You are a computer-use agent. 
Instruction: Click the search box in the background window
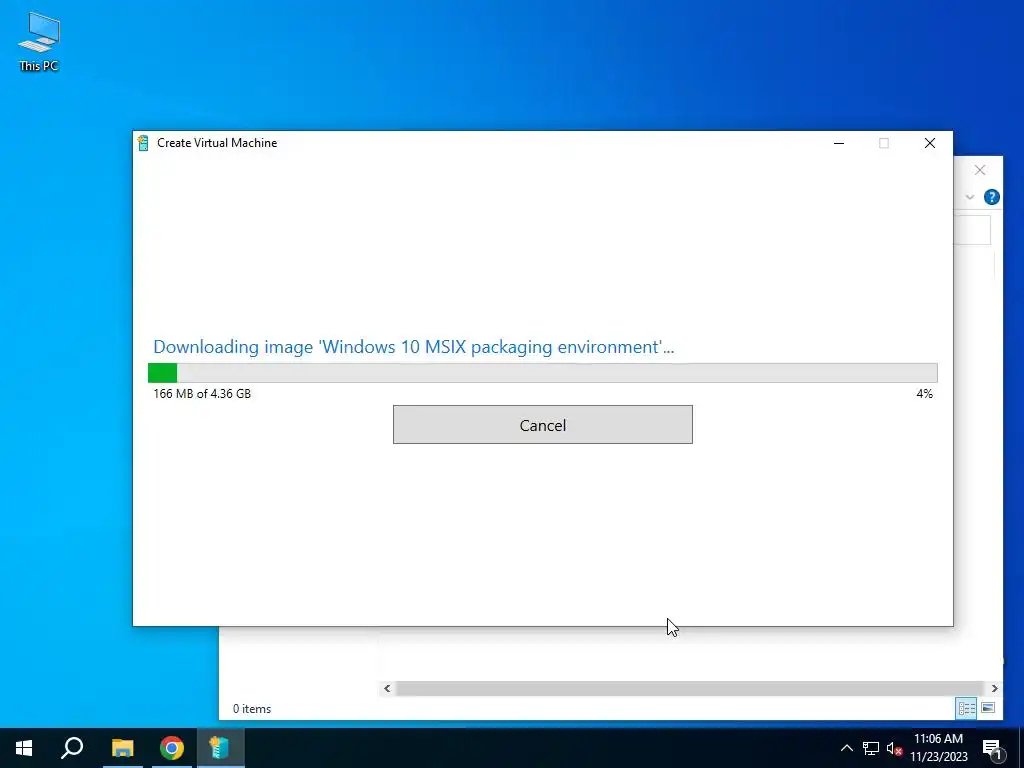point(972,231)
